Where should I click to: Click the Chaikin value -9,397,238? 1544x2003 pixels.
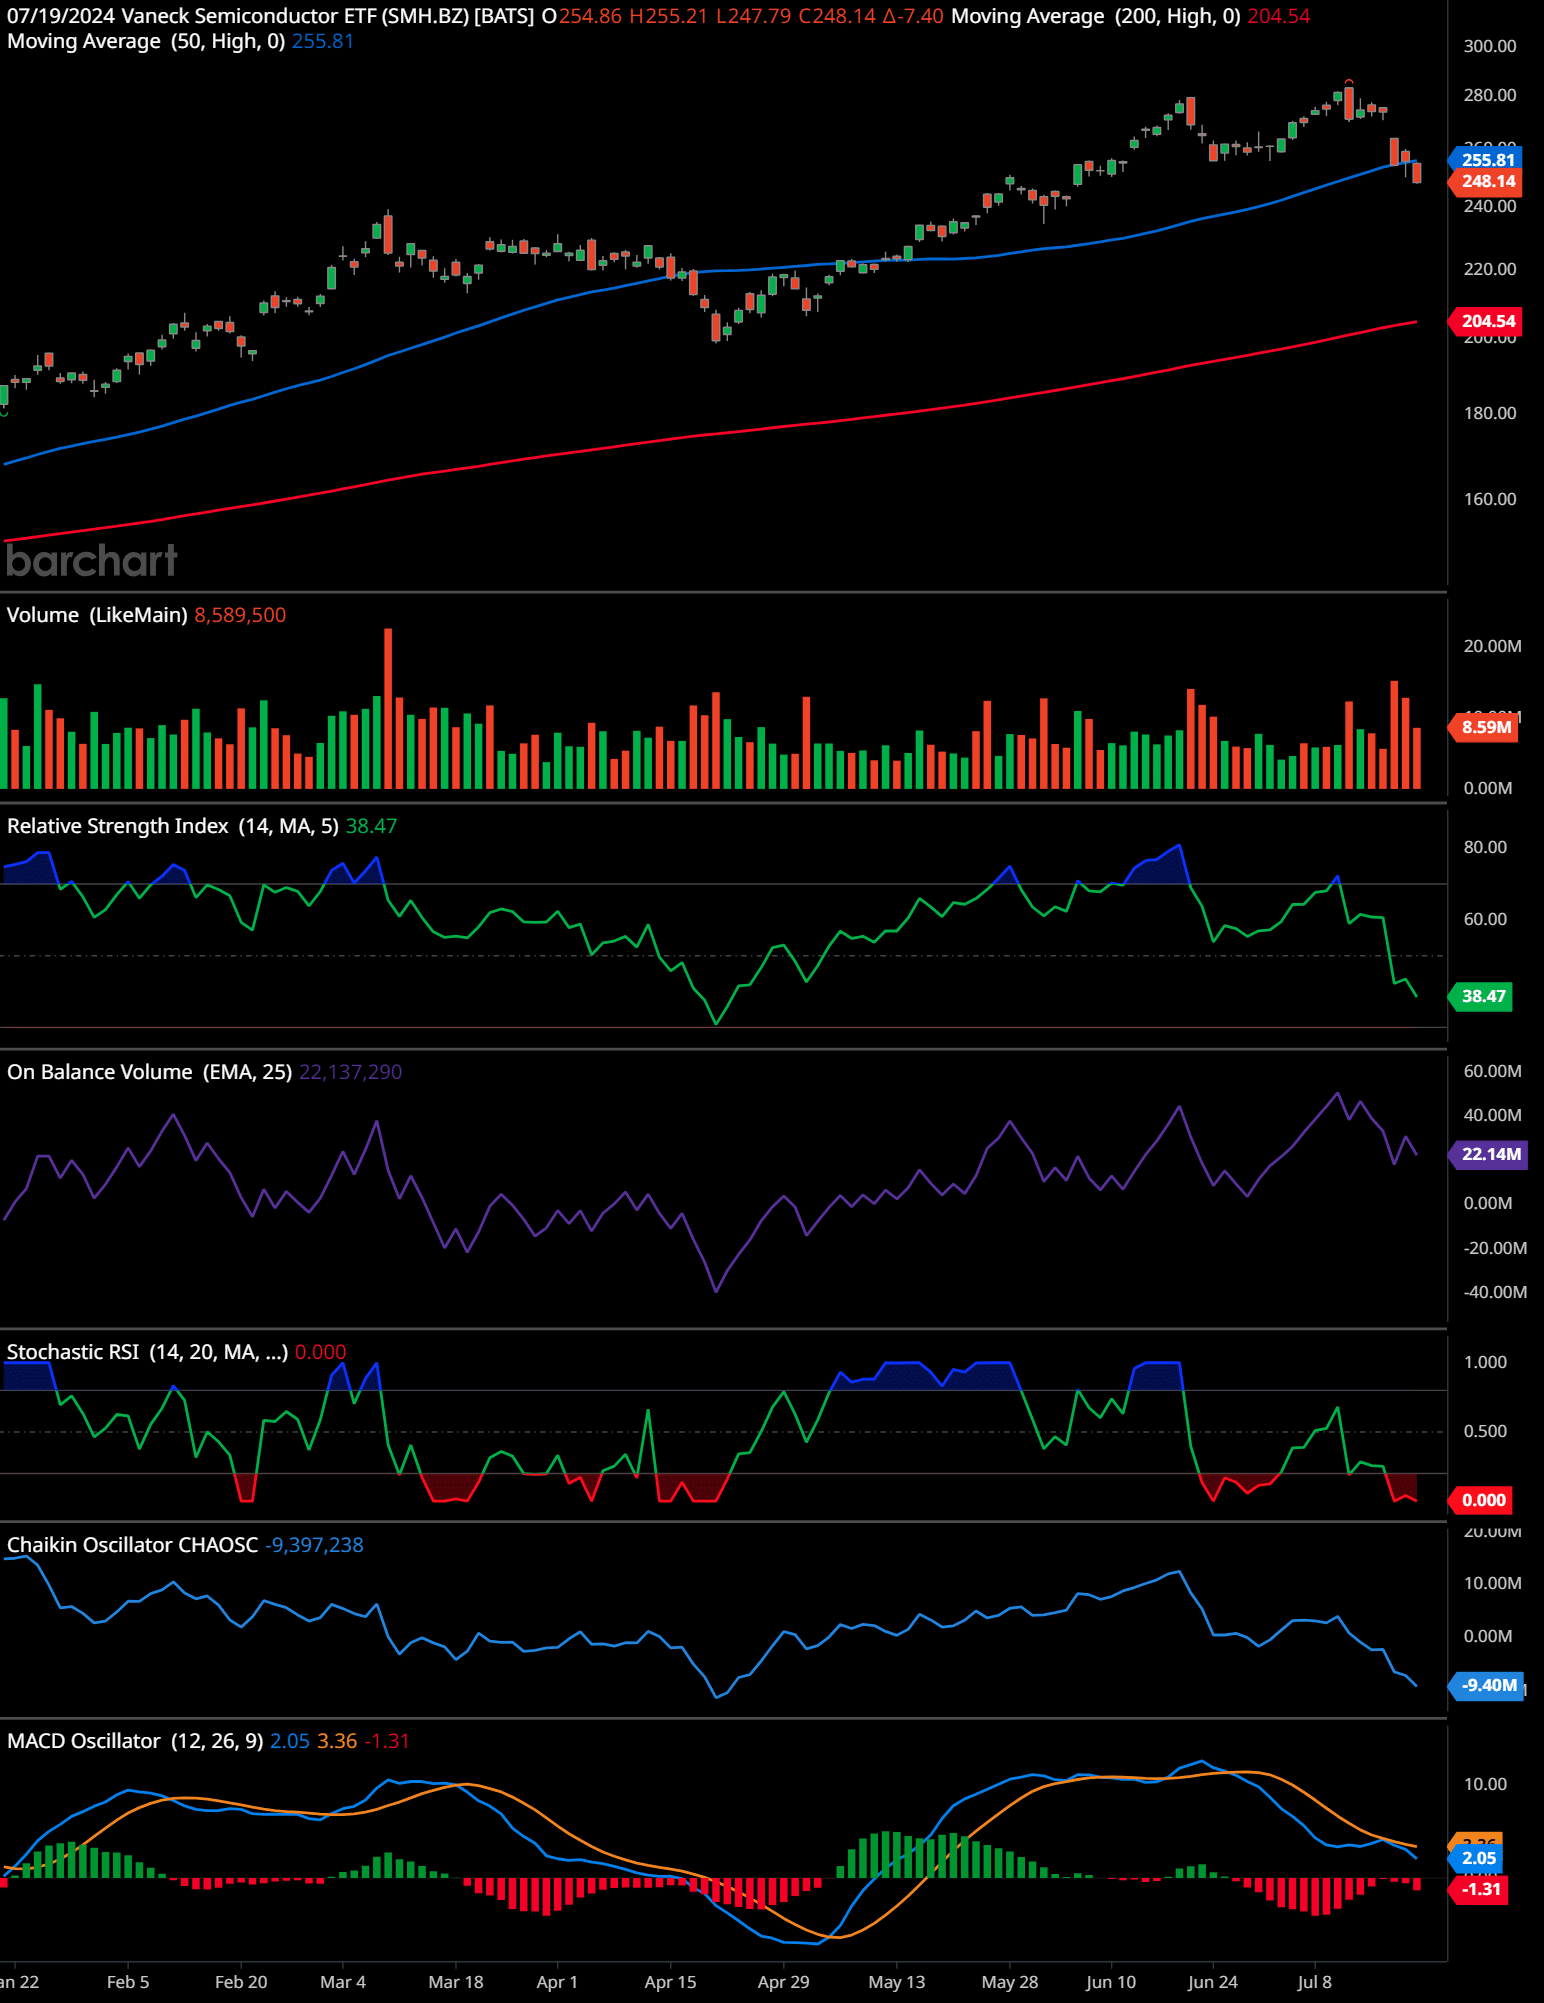pyautogui.click(x=314, y=1545)
